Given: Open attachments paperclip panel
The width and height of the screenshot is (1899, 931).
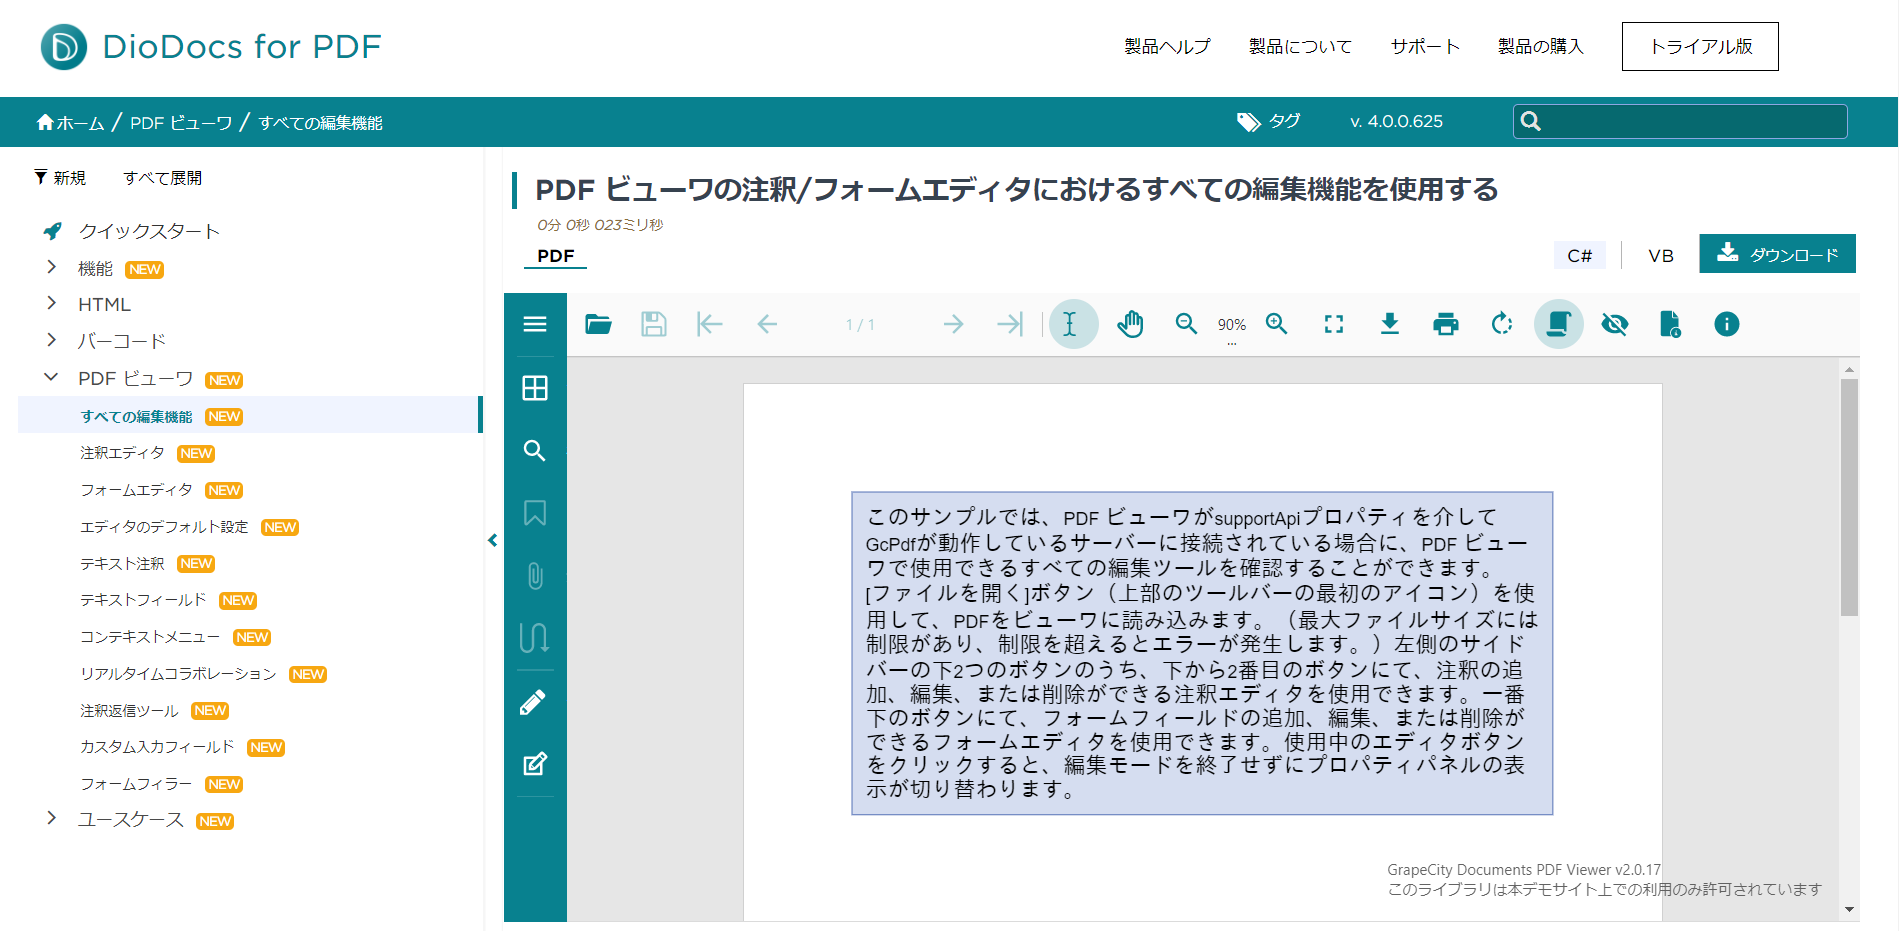Looking at the screenshot, I should [x=535, y=576].
